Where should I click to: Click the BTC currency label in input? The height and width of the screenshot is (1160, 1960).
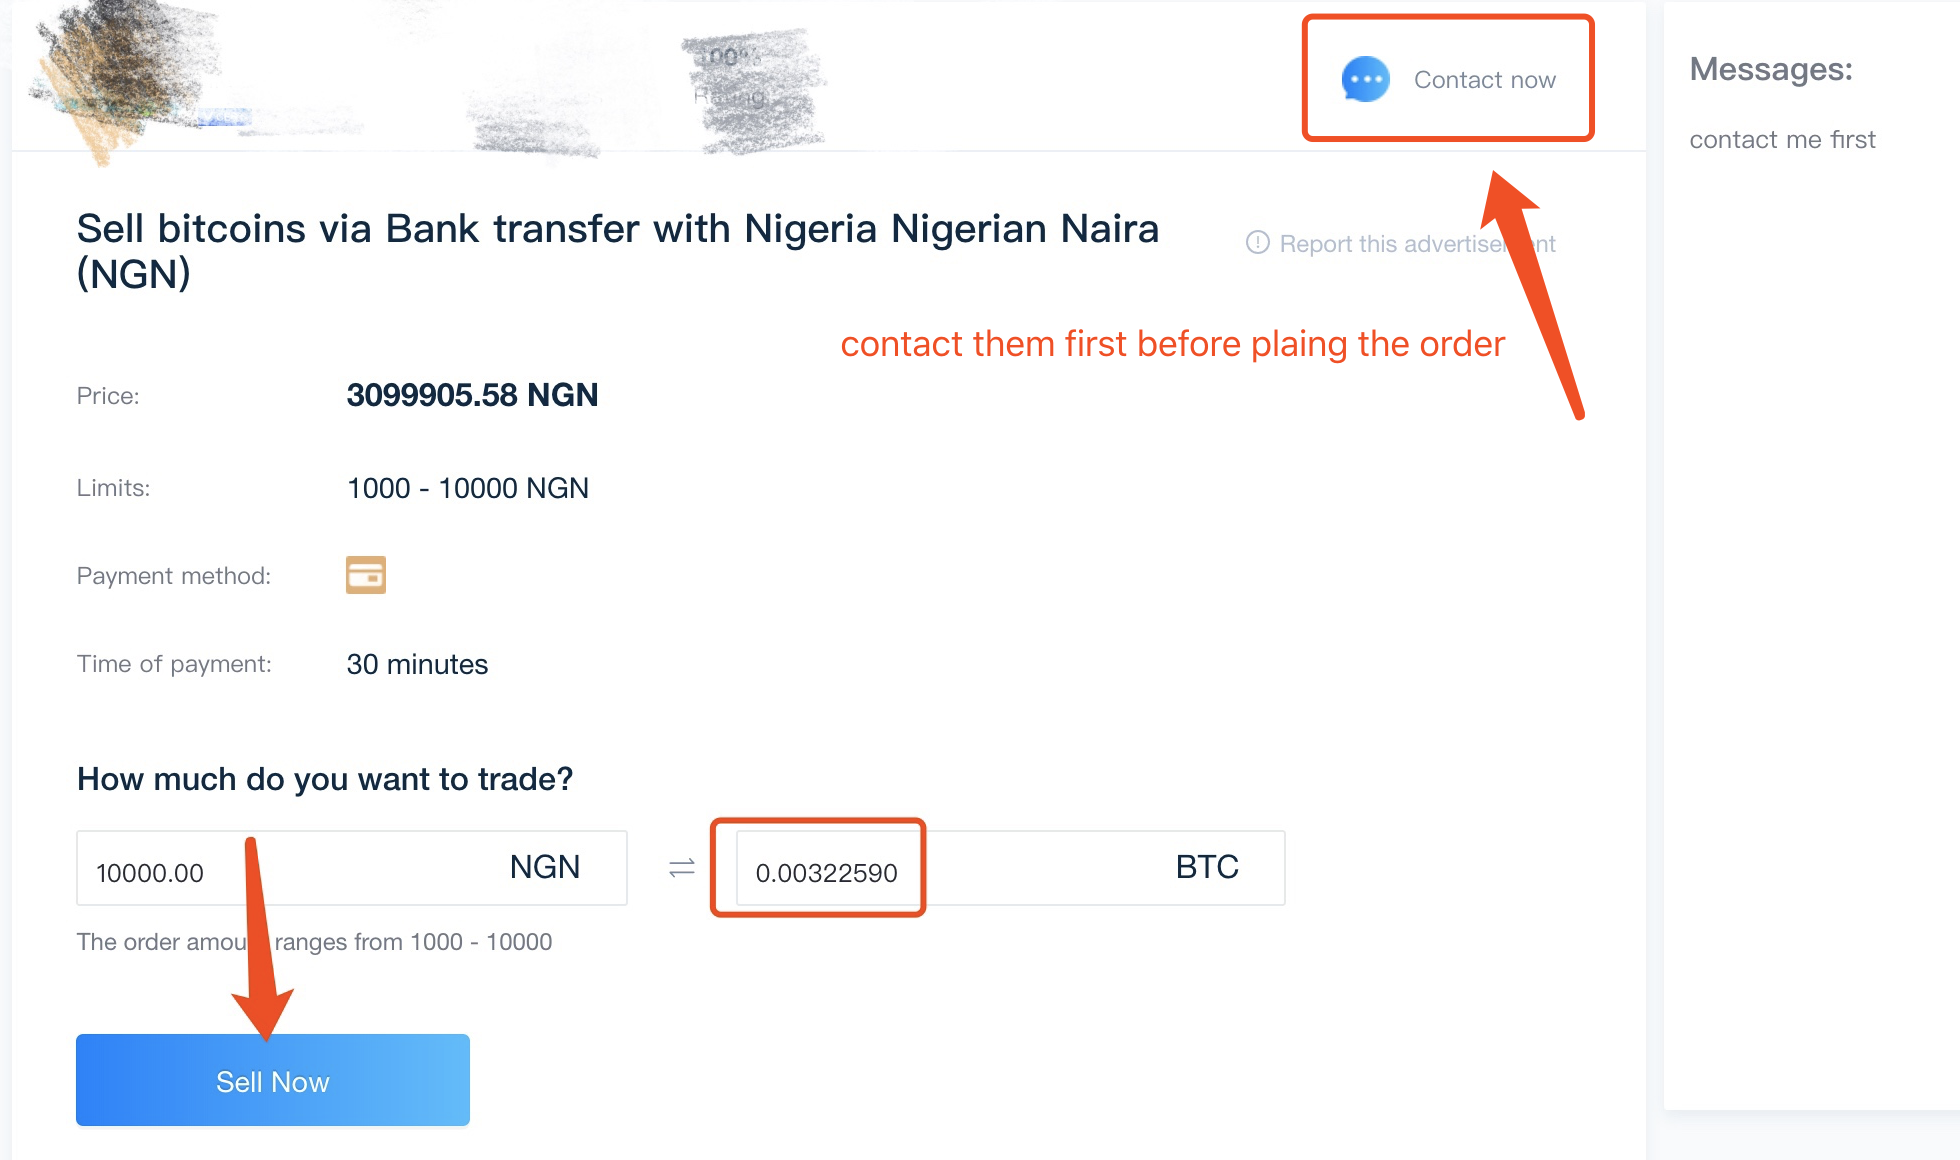click(1206, 867)
